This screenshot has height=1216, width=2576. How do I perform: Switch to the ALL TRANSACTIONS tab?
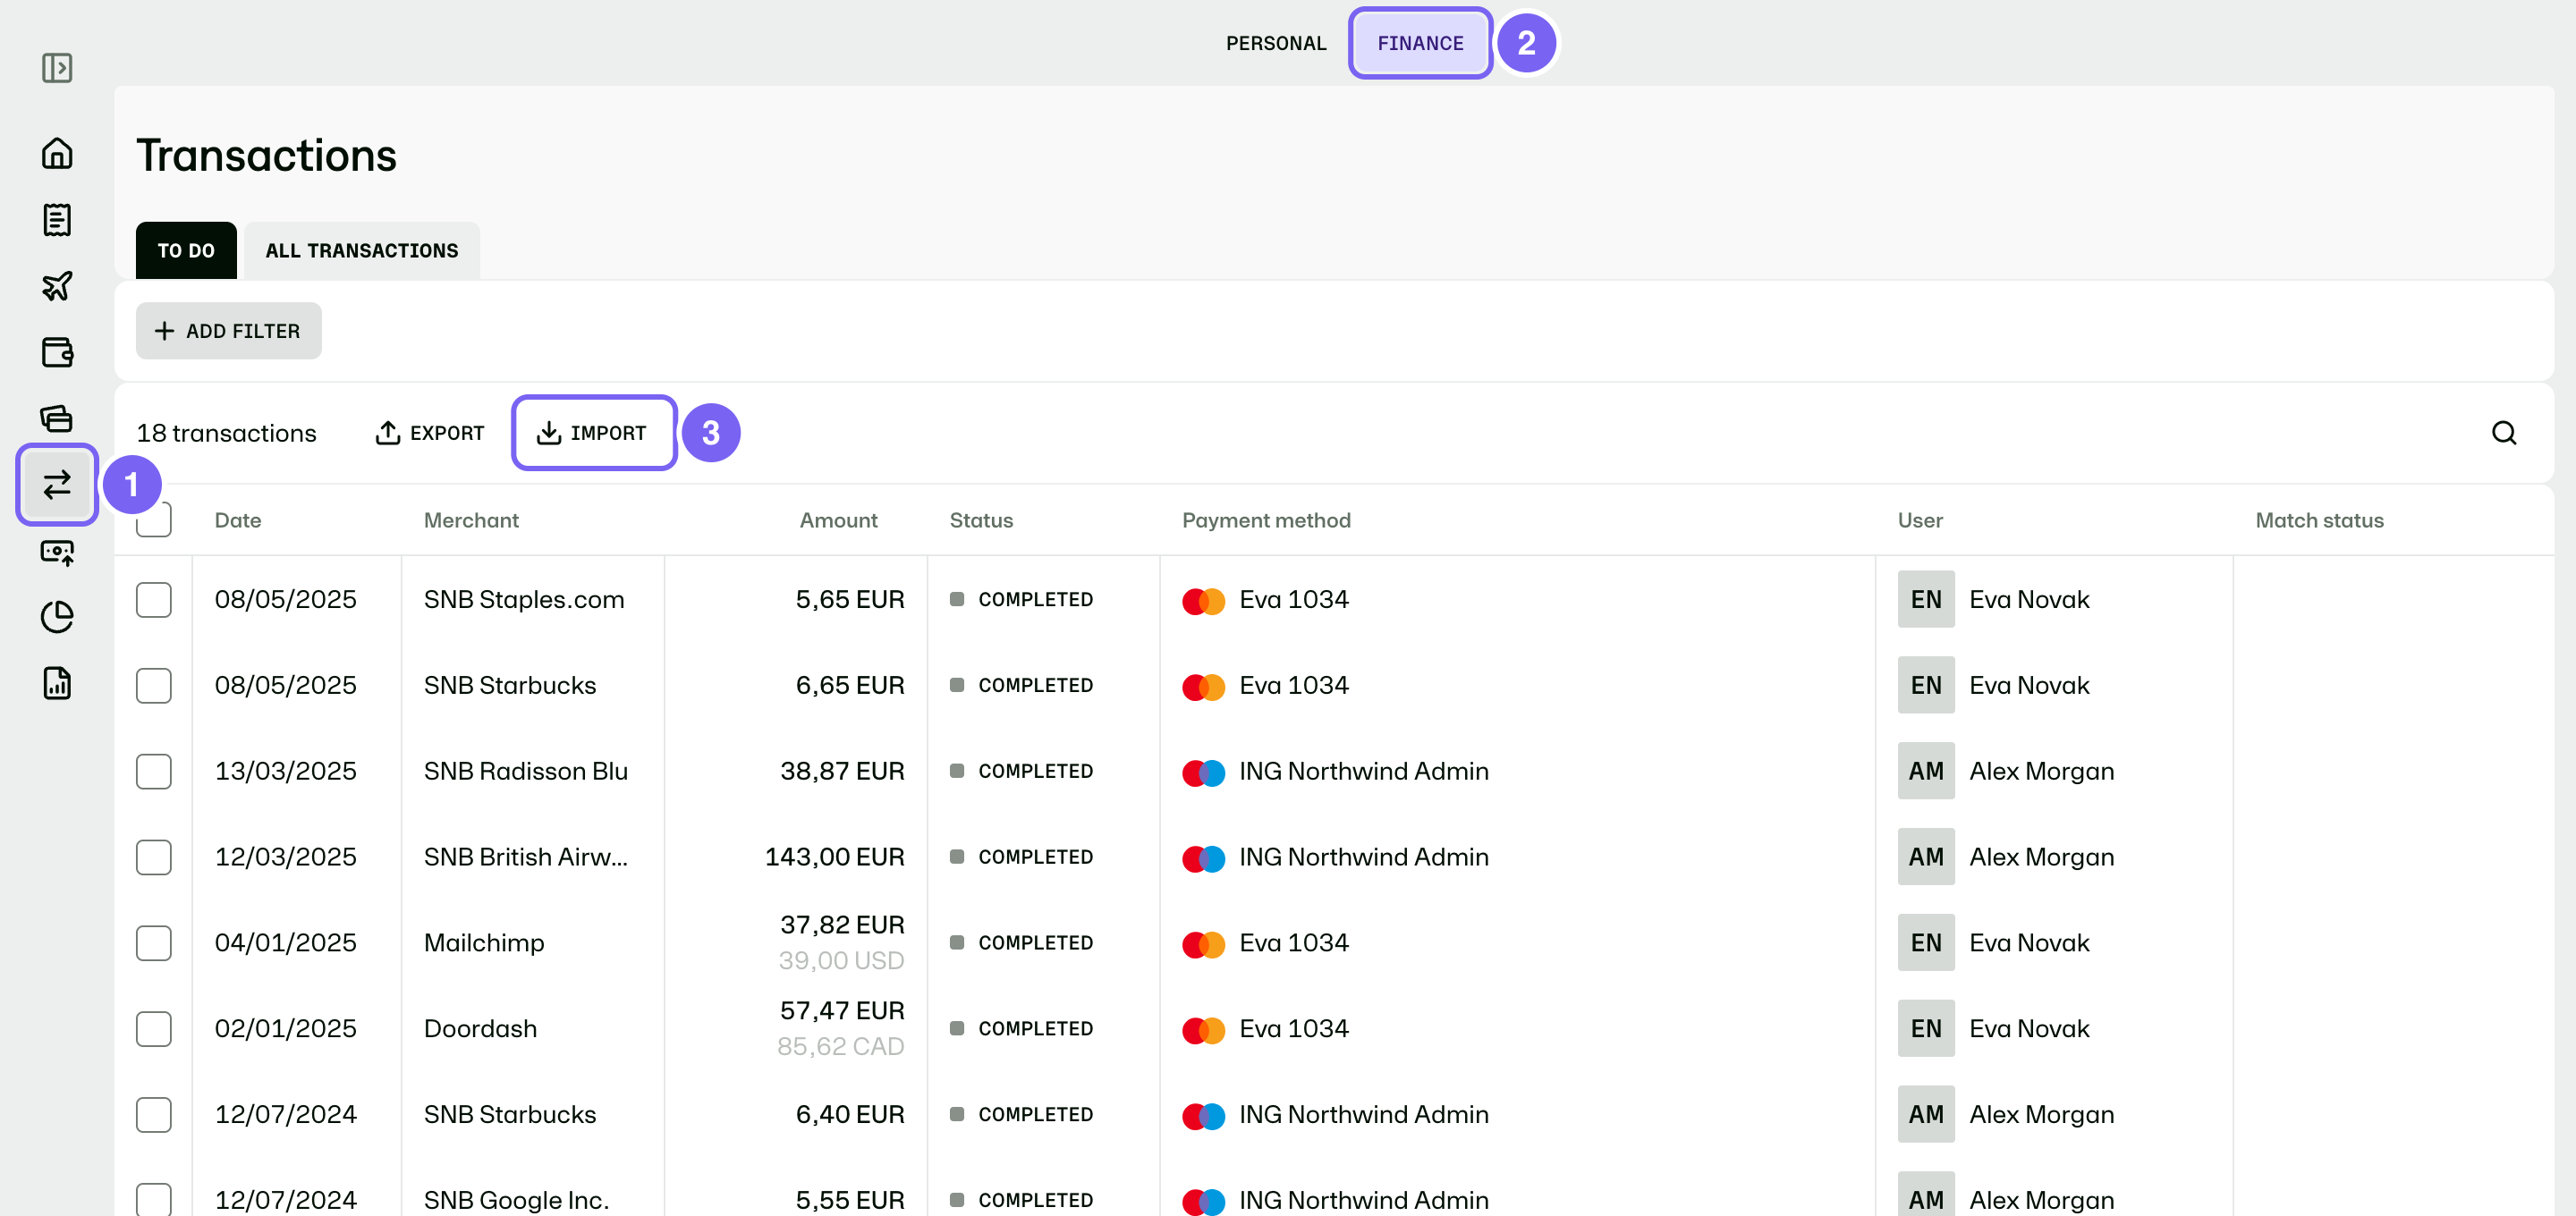pos(362,251)
